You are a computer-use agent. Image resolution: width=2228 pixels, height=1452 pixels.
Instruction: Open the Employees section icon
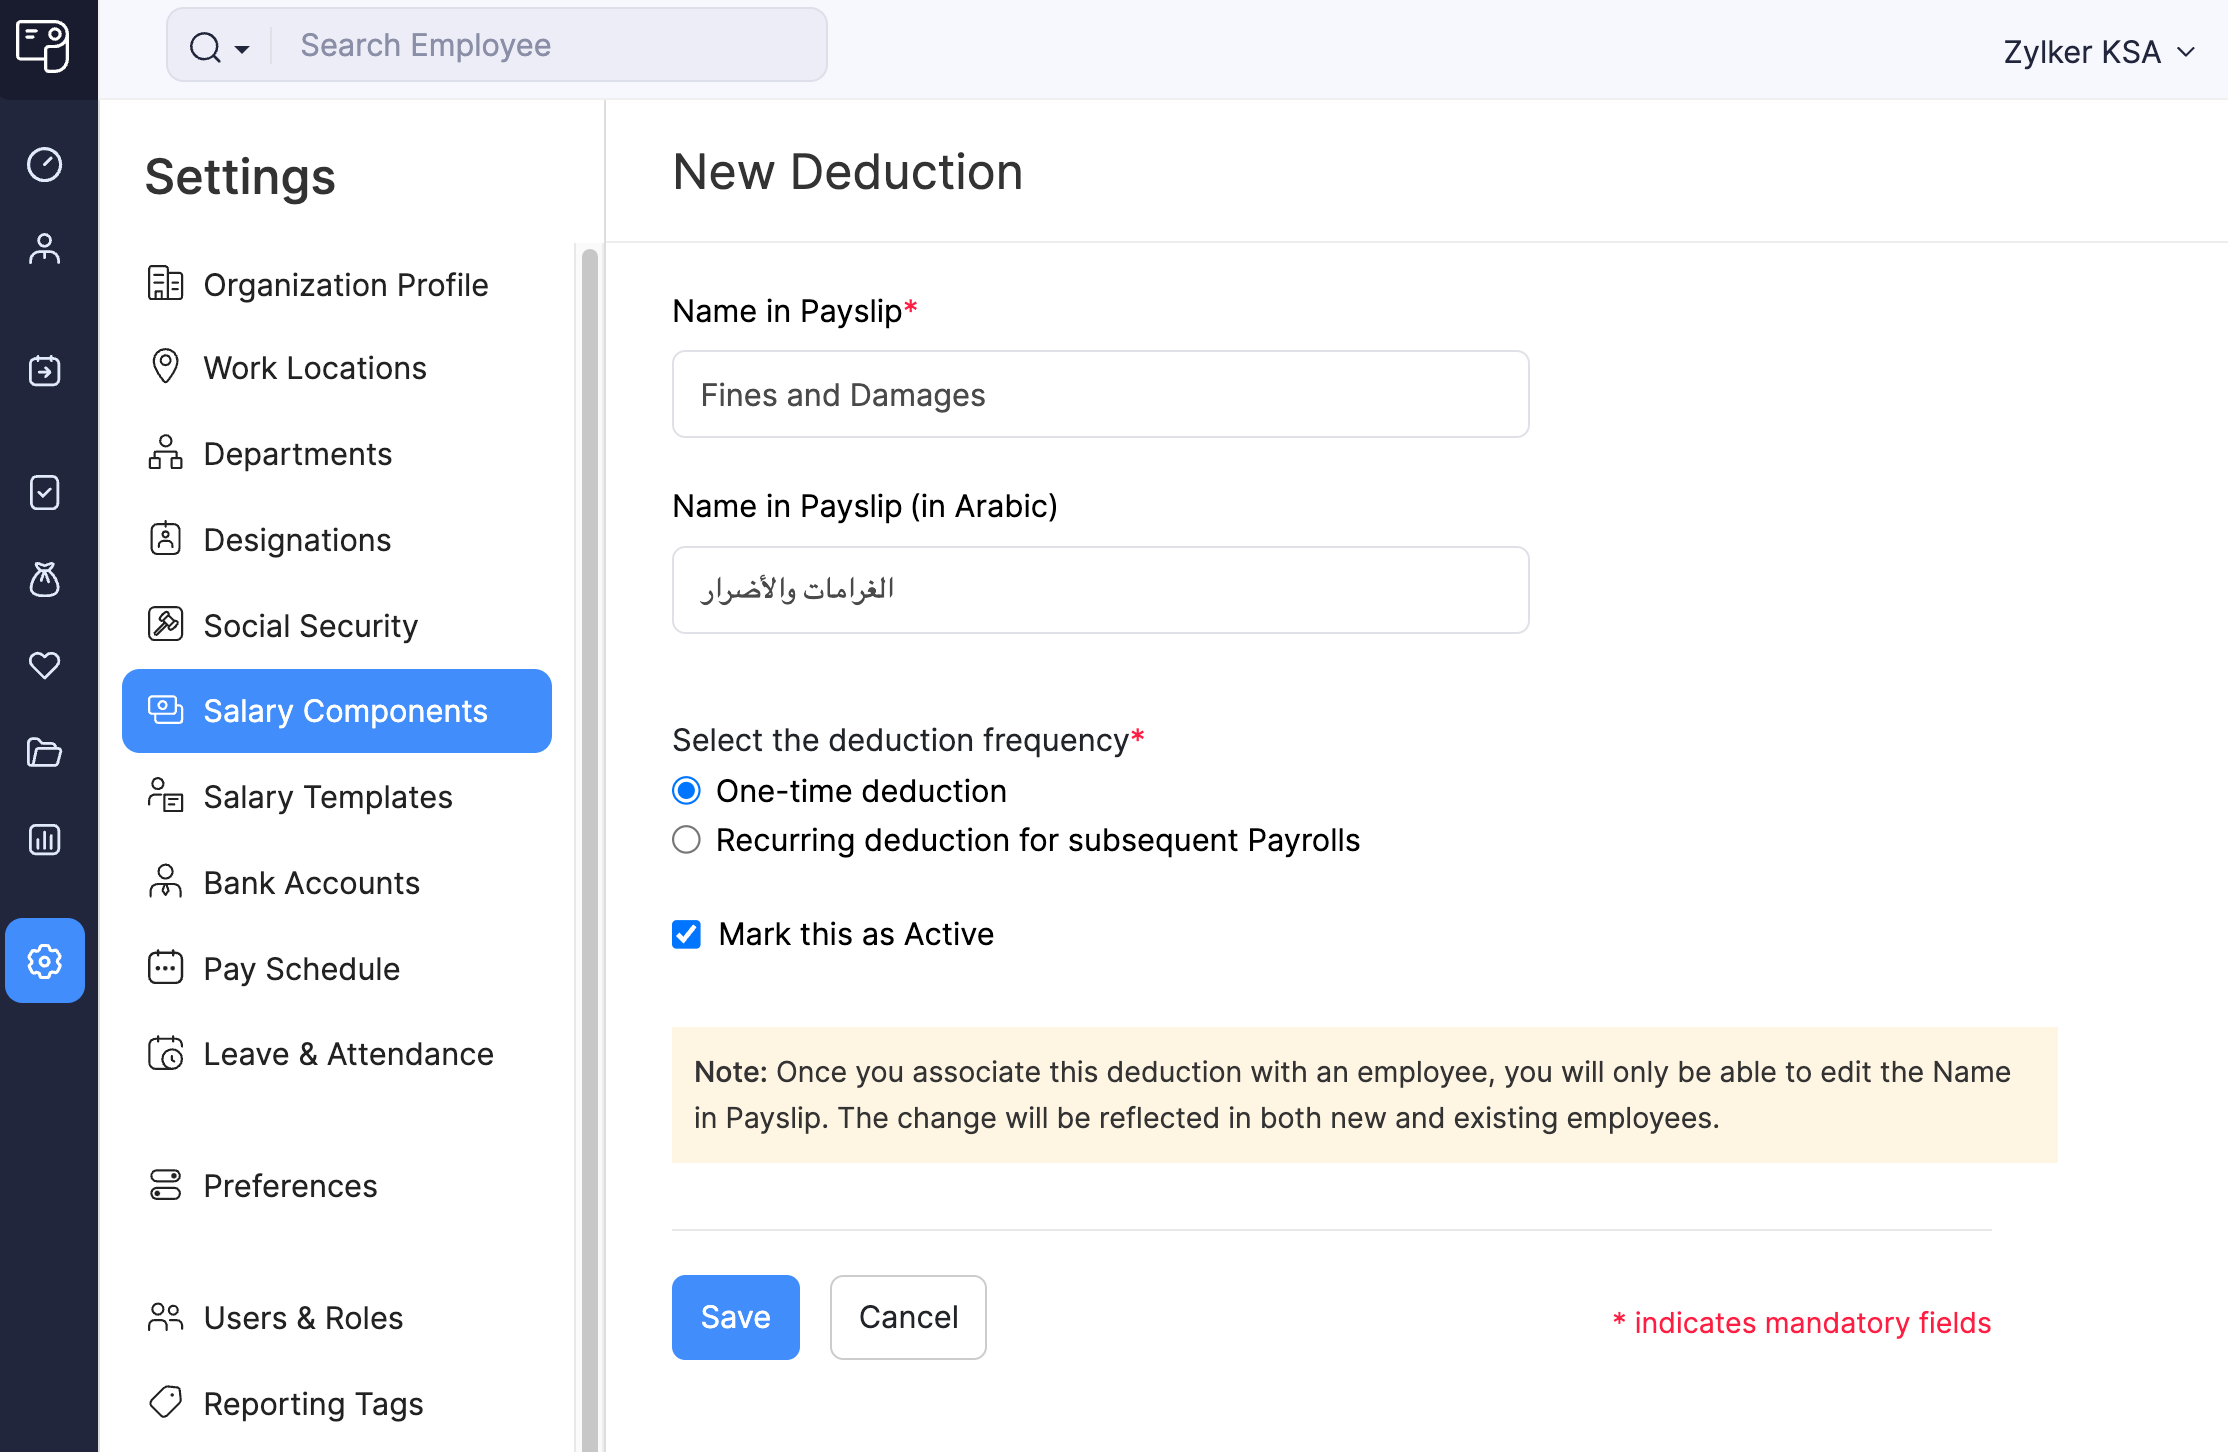click(x=45, y=248)
